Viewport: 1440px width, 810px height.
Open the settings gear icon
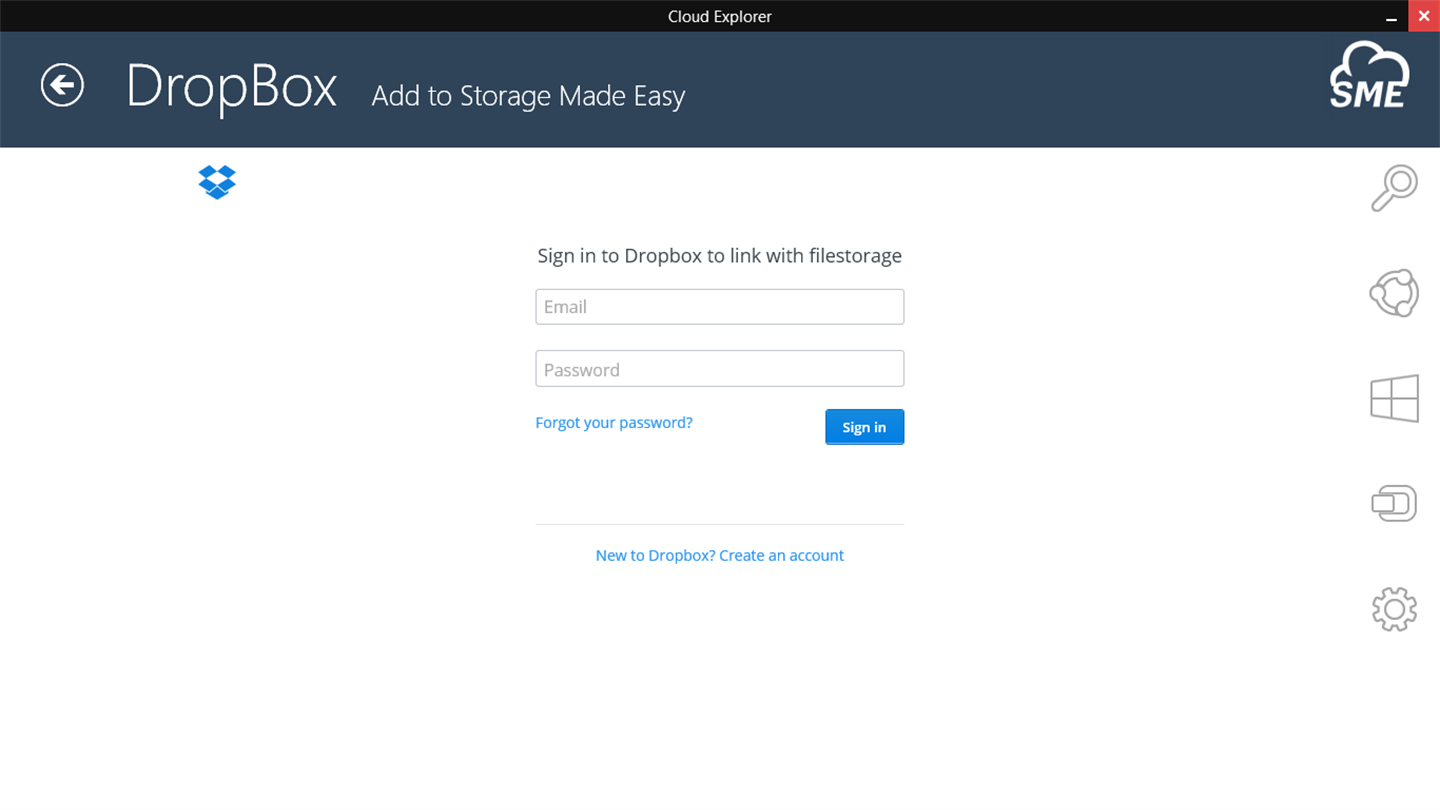(1394, 609)
